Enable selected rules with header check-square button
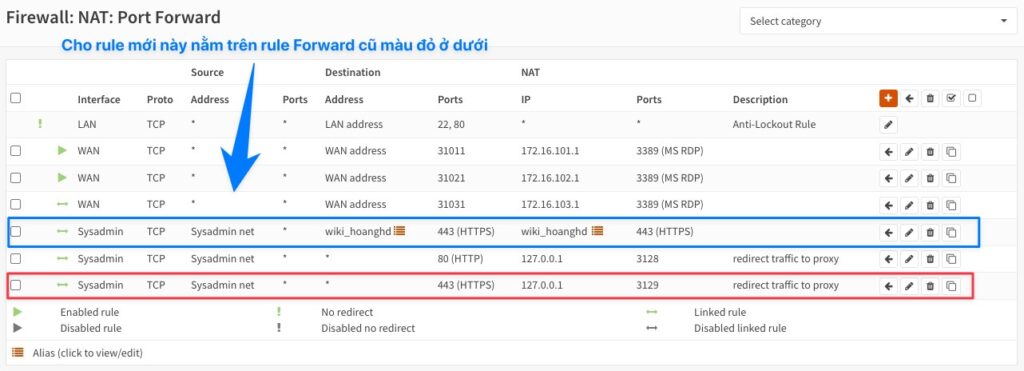The height and width of the screenshot is (371, 1024). pos(952,99)
